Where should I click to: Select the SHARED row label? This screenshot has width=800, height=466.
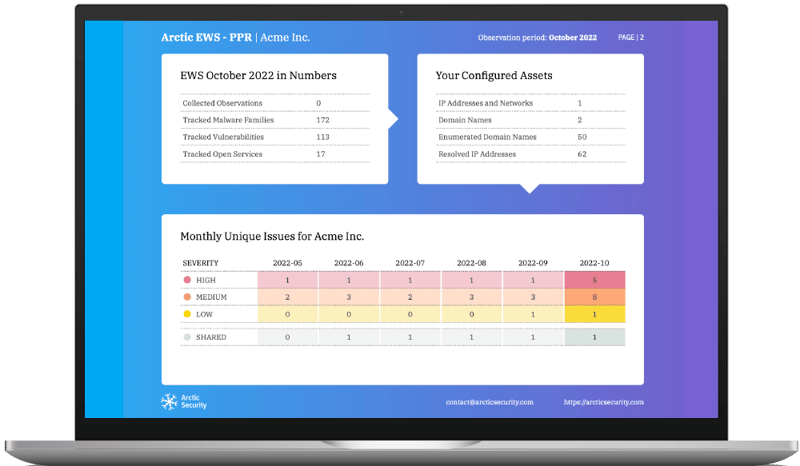tap(211, 337)
